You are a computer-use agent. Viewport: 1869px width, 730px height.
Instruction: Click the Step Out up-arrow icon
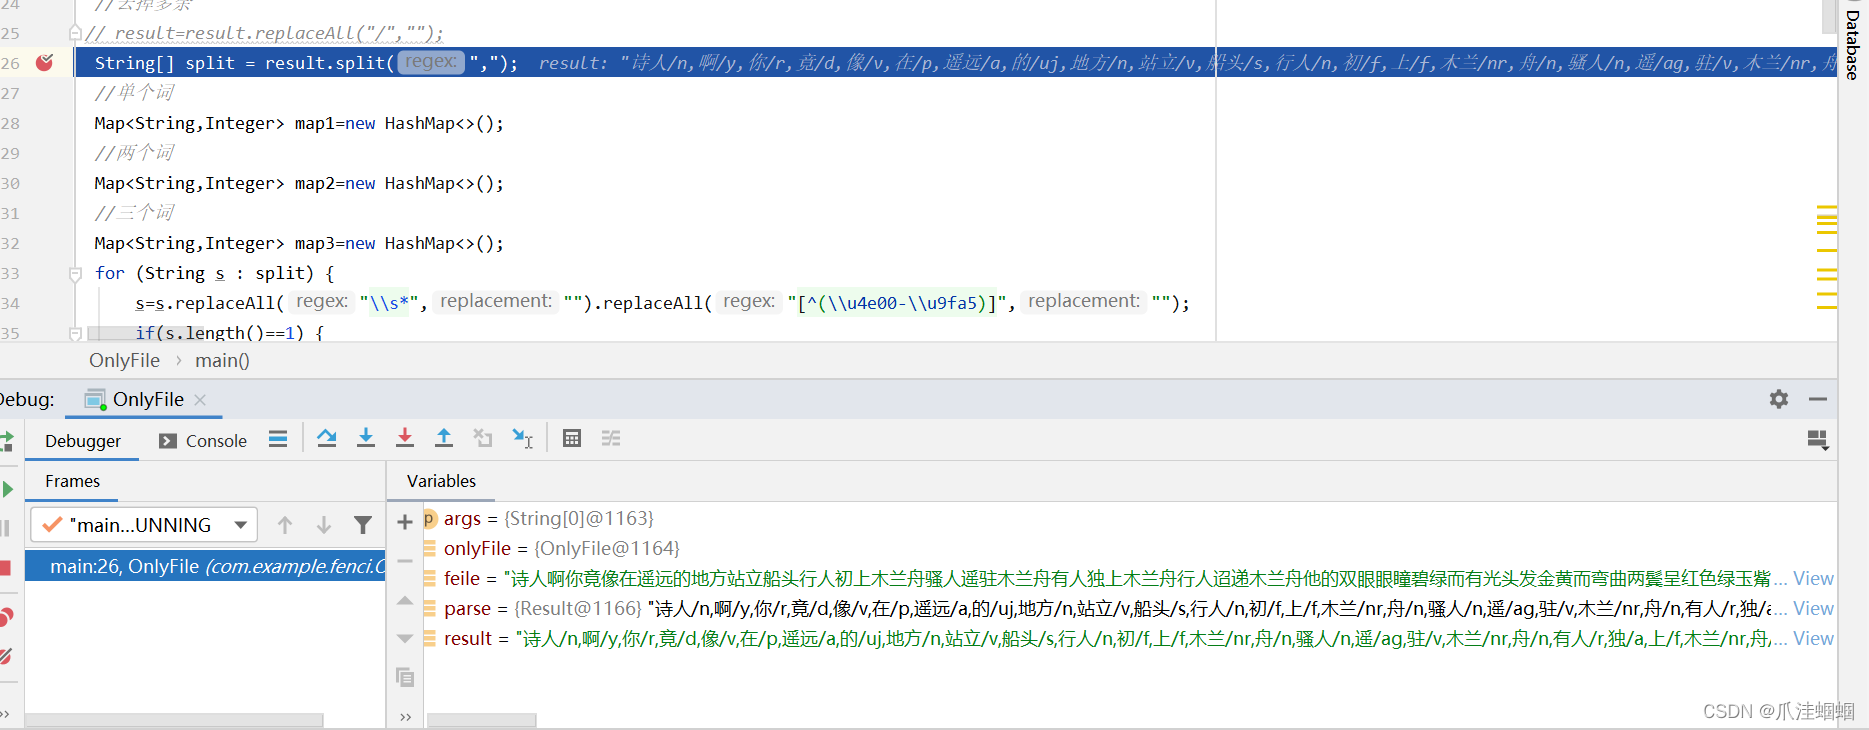click(x=444, y=439)
